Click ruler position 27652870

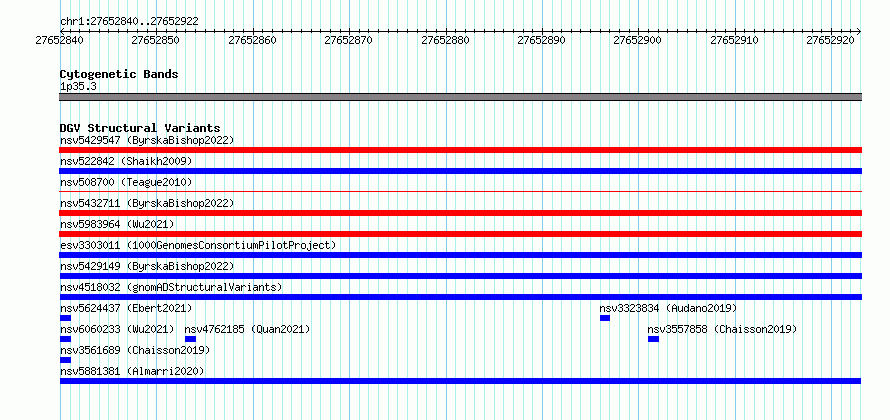[349, 40]
